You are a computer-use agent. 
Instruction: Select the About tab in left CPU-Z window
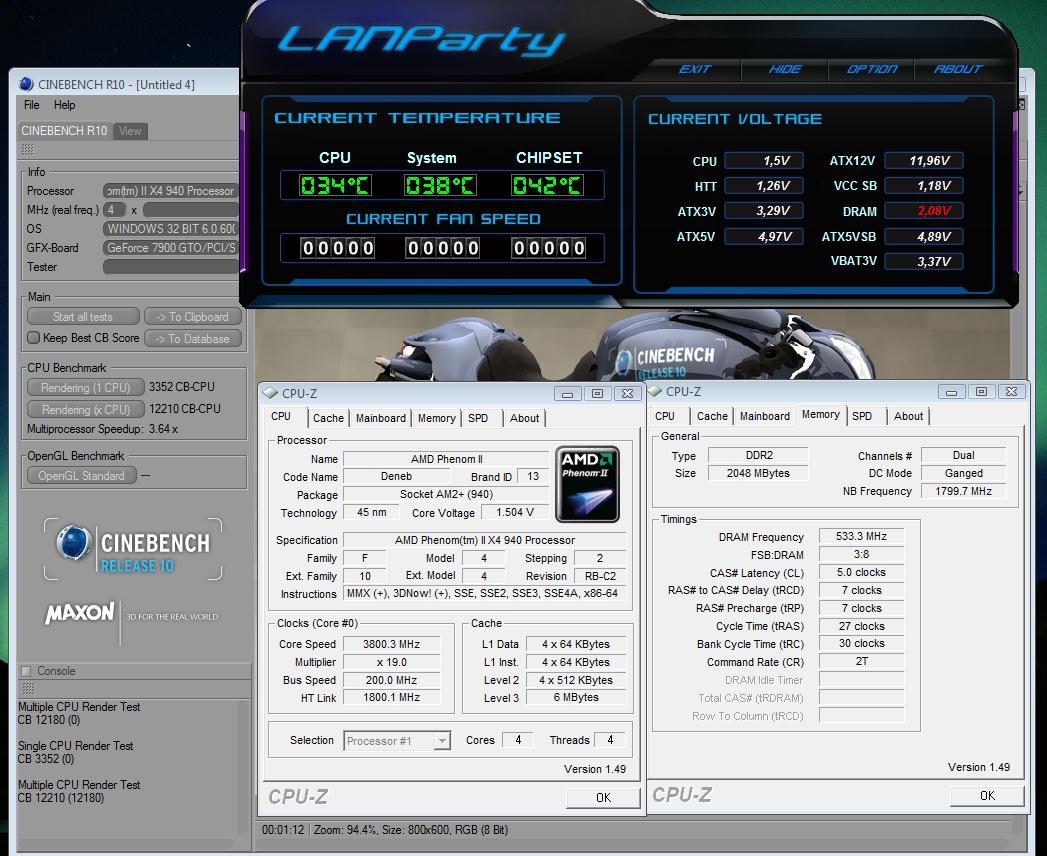pyautogui.click(x=524, y=418)
